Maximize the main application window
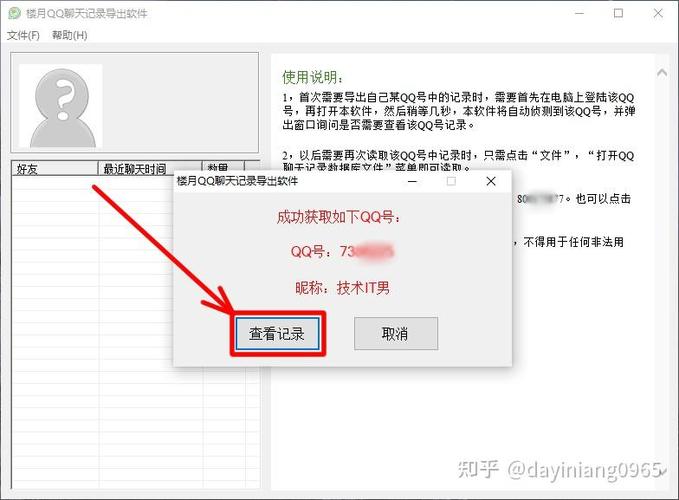679x500 pixels. coord(618,13)
